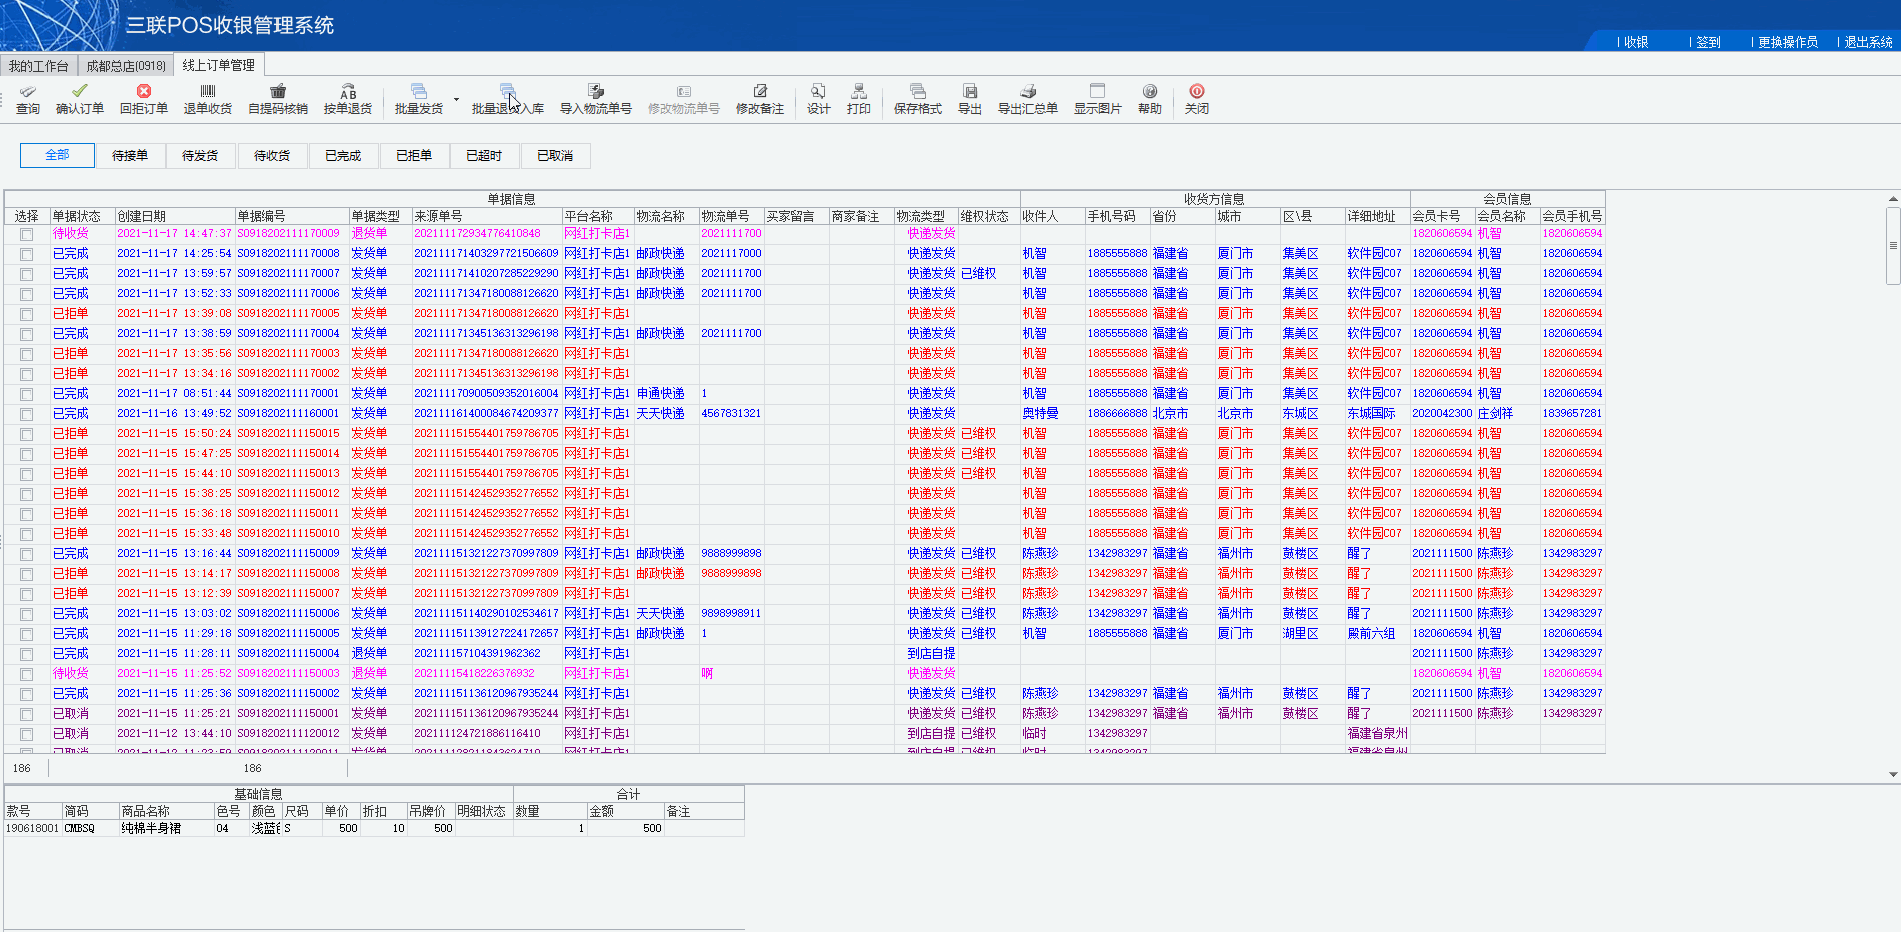Click logistics number 4567831321
Screen dimensions: 1901x932
coord(731,414)
